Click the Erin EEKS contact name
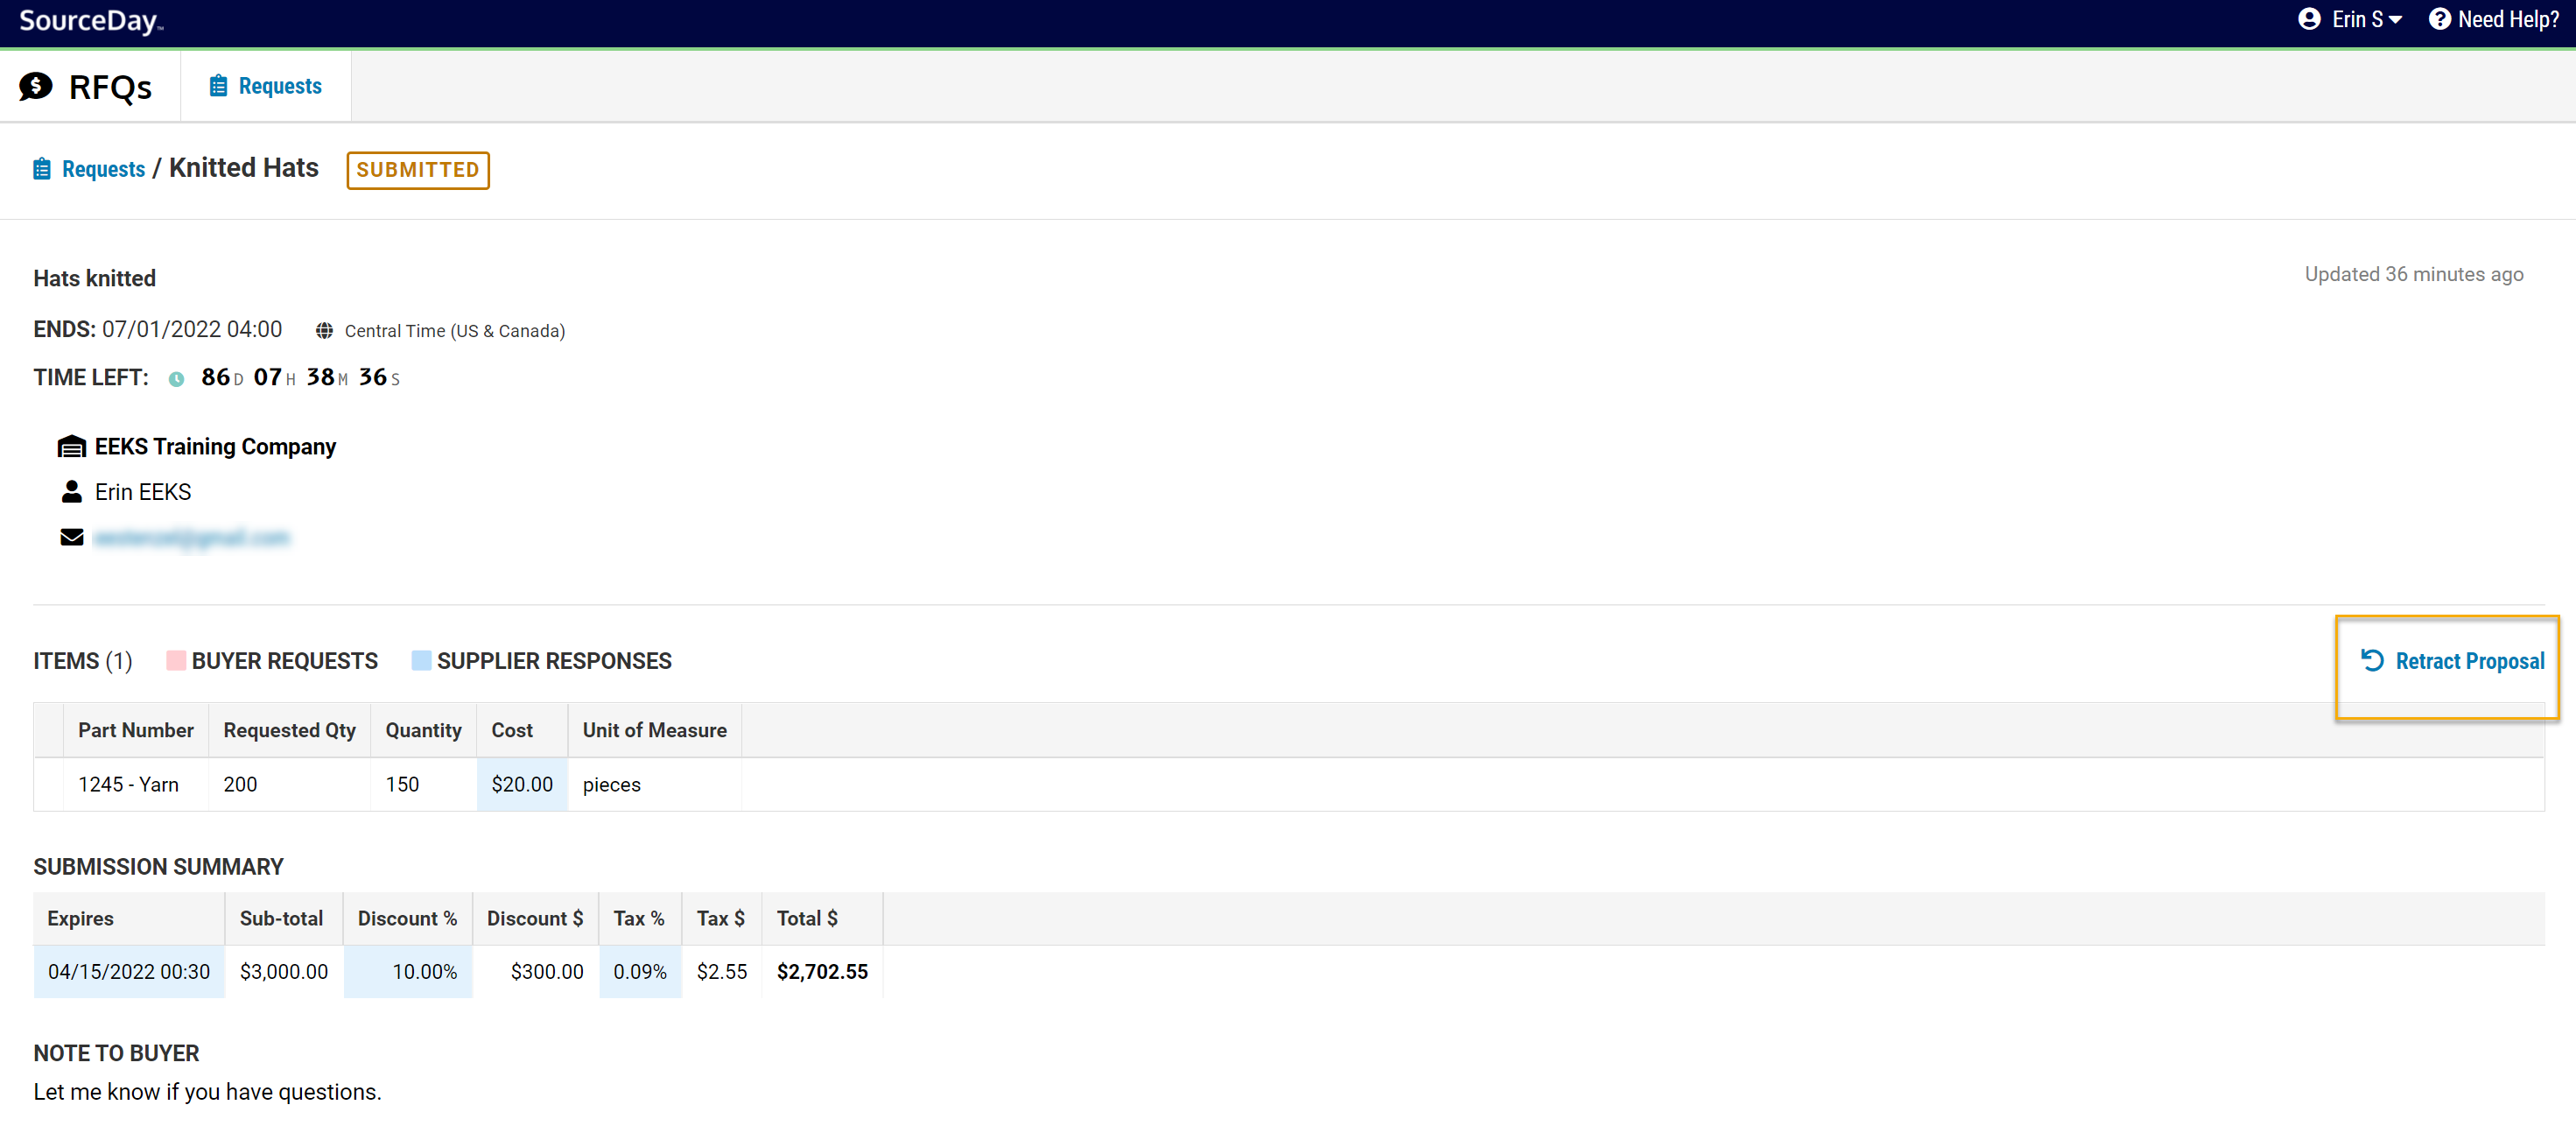 [x=143, y=492]
